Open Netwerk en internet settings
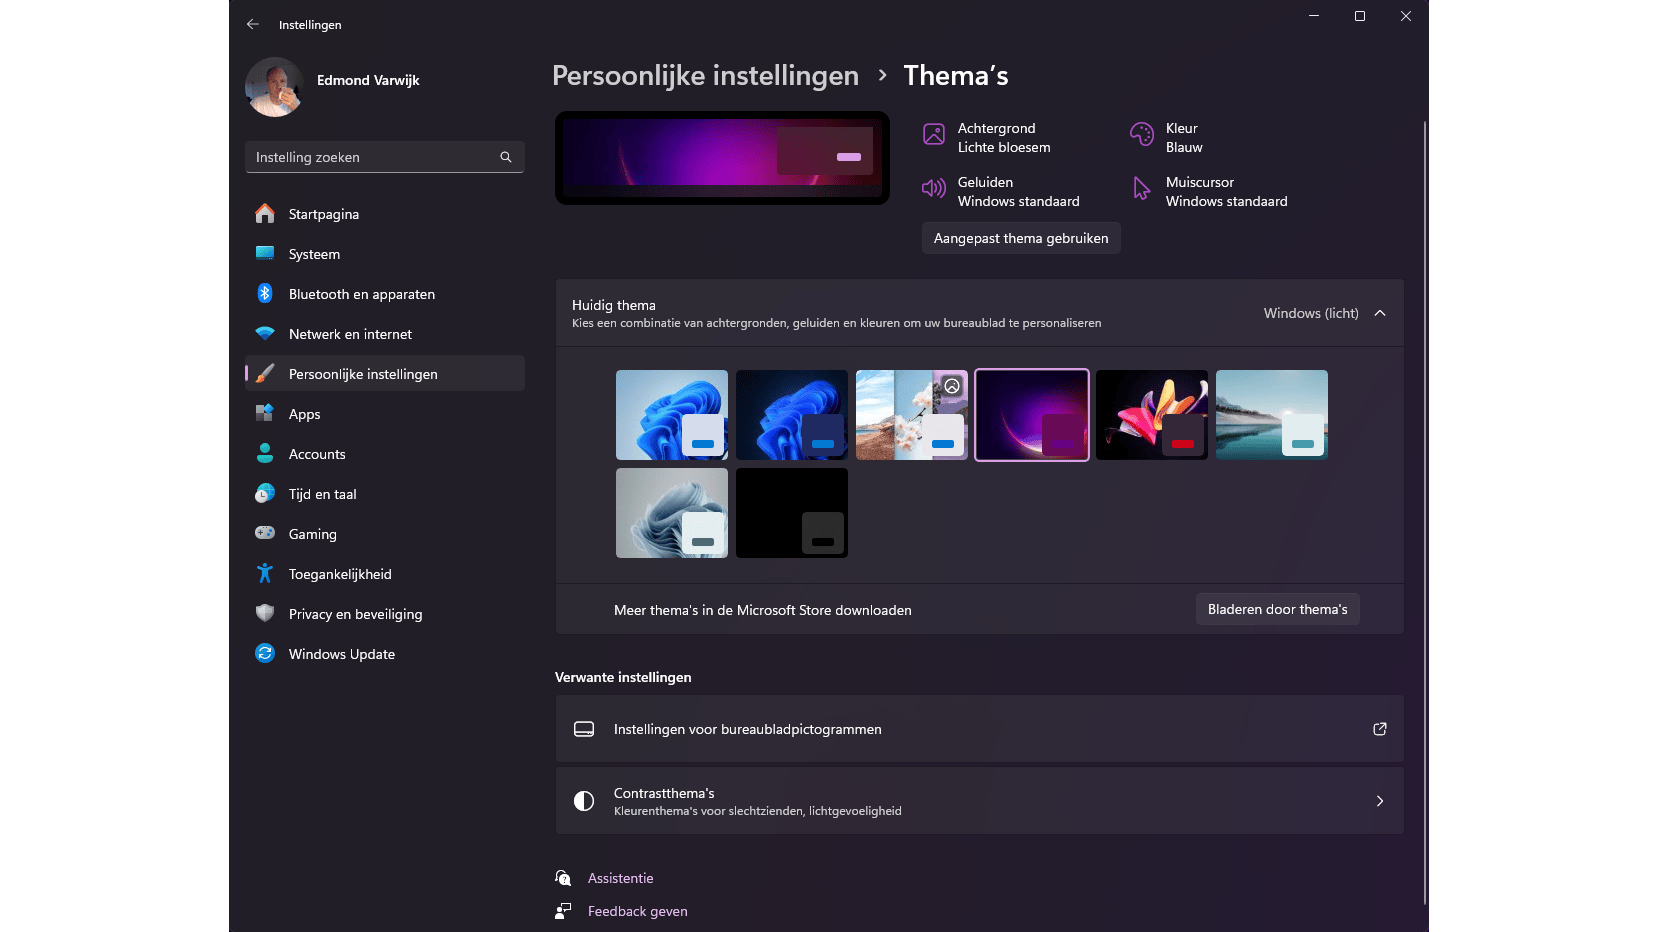 (385, 334)
